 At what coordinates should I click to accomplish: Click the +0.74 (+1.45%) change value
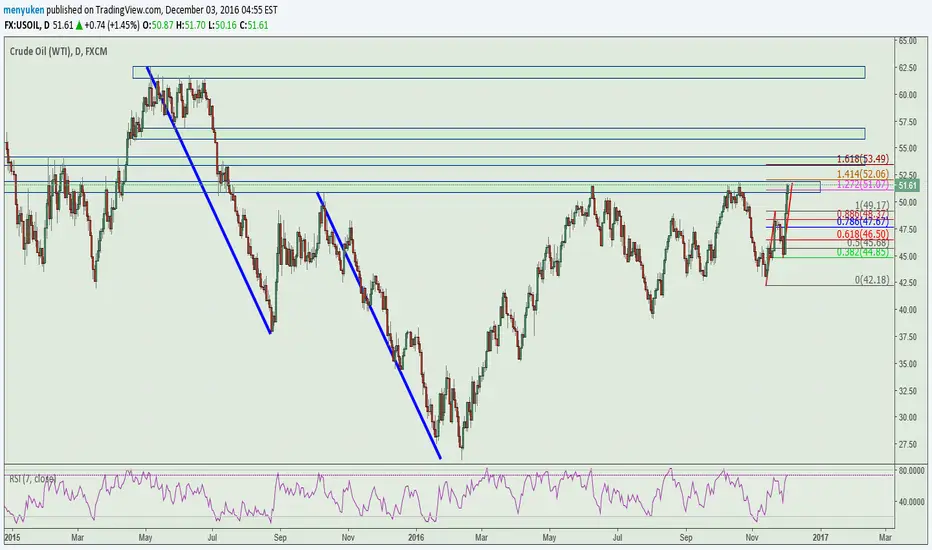112,25
